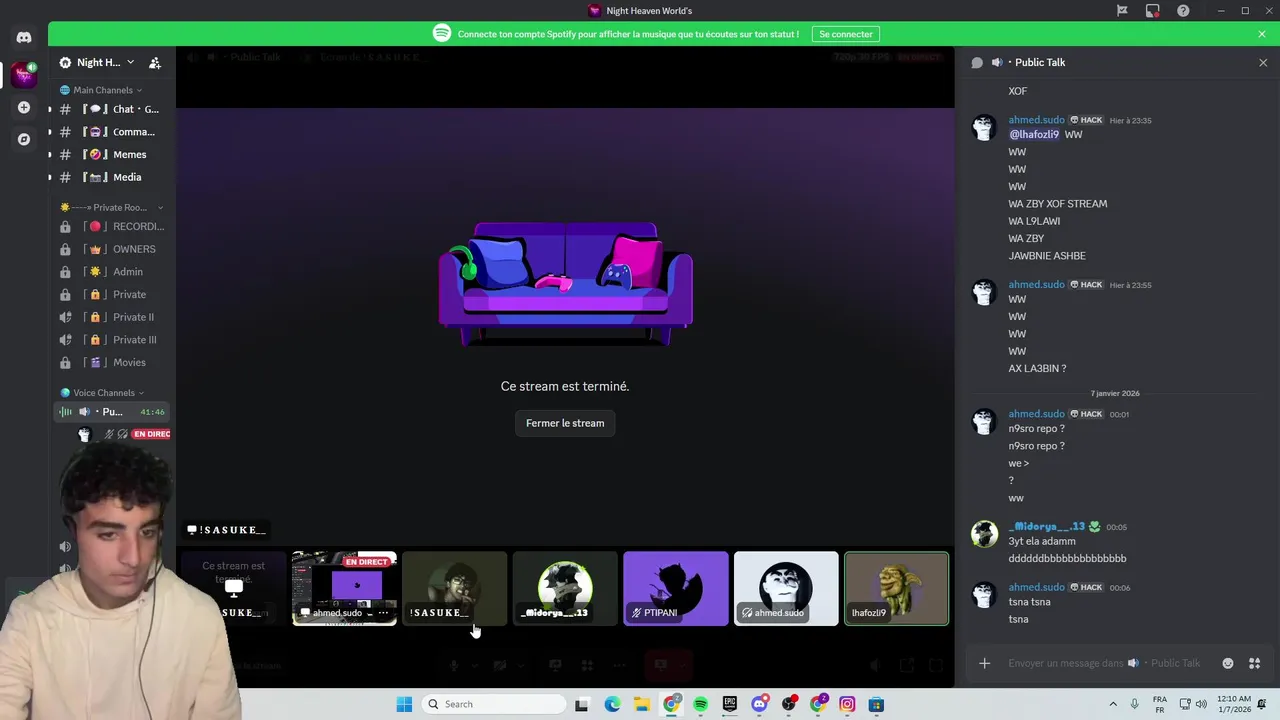The height and width of the screenshot is (720, 1280).
Task: Open _Midorya__.13 username in chat
Action: click(1046, 527)
